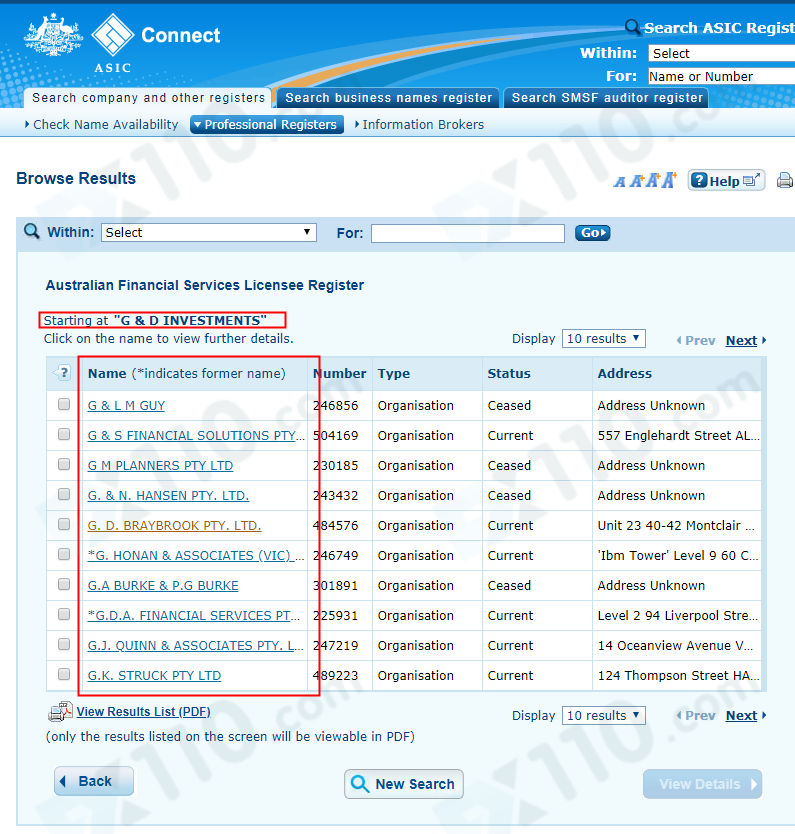795x834 pixels.
Task: Click the printer icon
Action: (785, 180)
